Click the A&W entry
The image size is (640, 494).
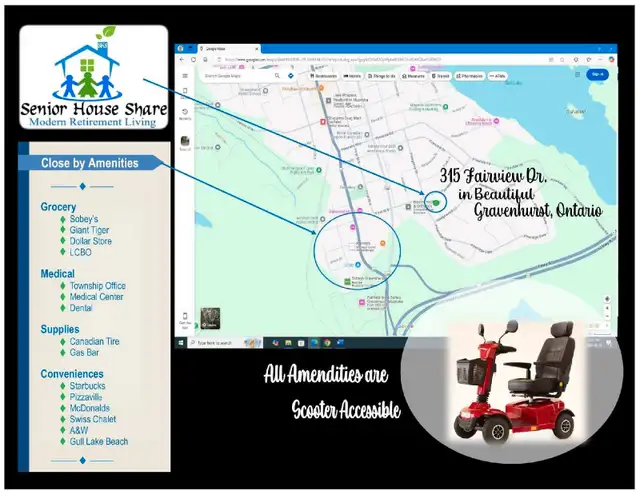tap(79, 430)
